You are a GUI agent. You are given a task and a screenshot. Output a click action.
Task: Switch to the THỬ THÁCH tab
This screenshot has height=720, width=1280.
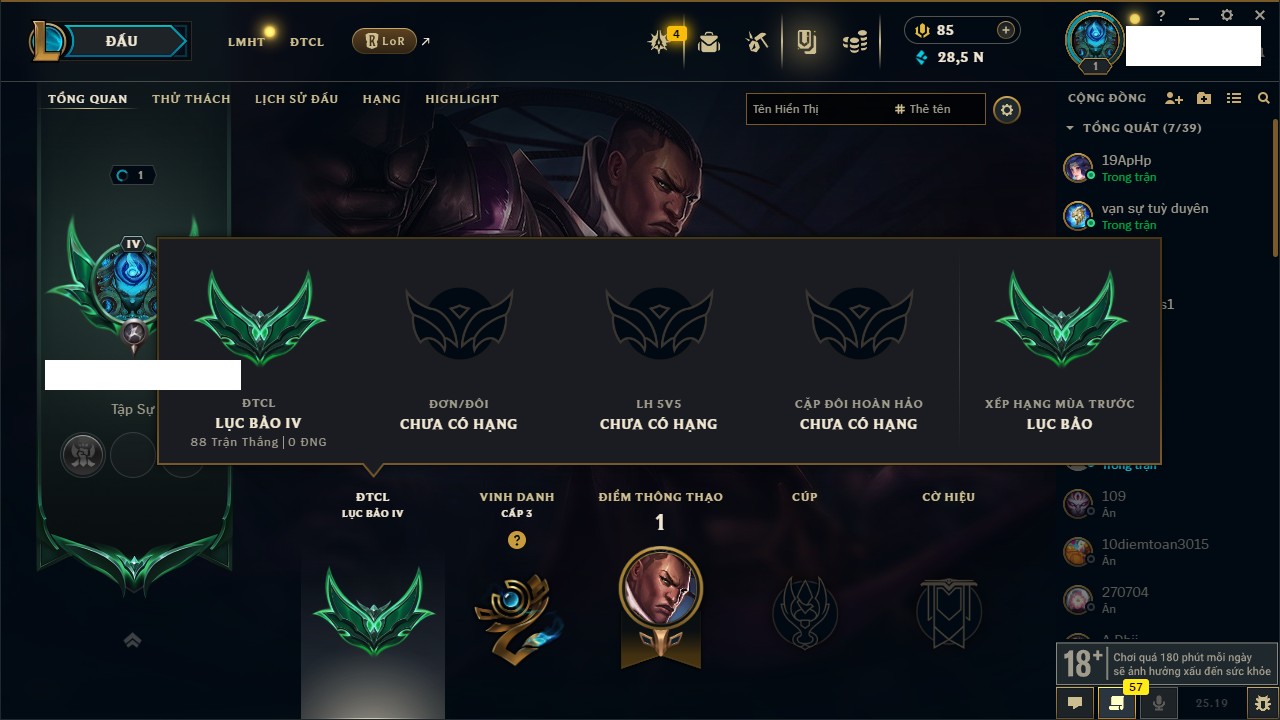[191, 99]
